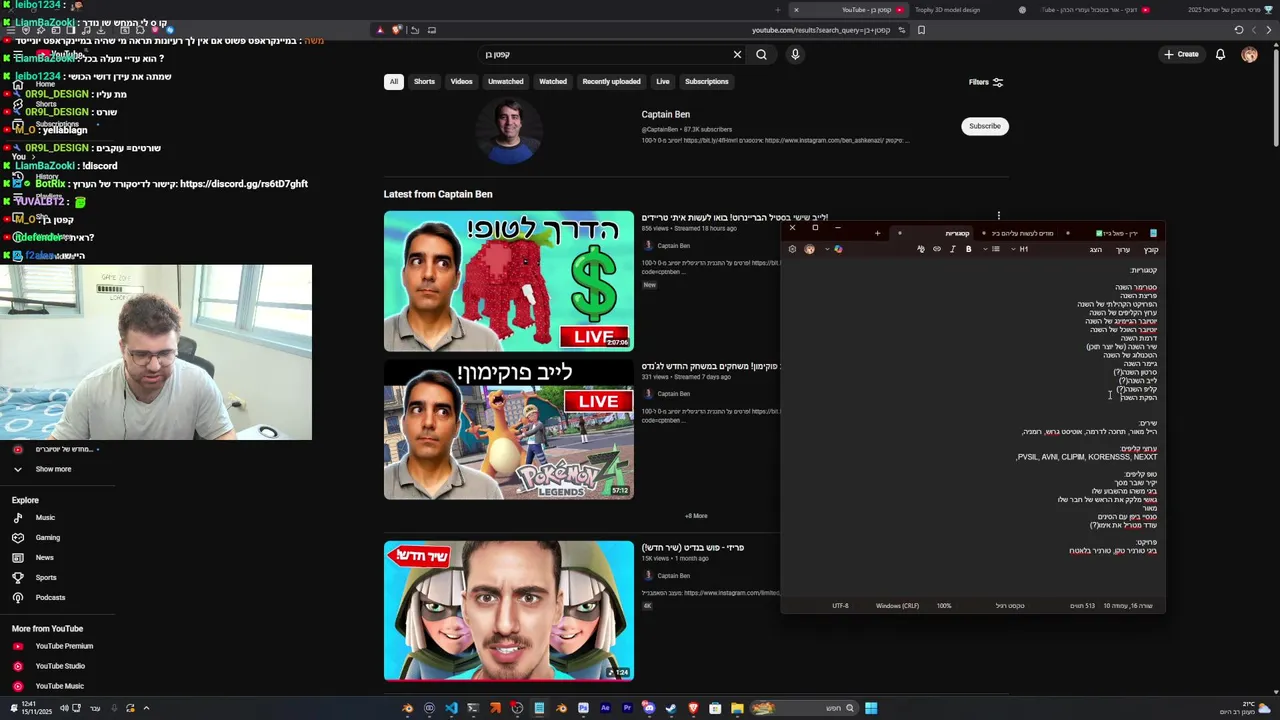Screen dimensions: 1280x720
Task: Open the ערוך menu in Notepad
Action: (1123, 250)
